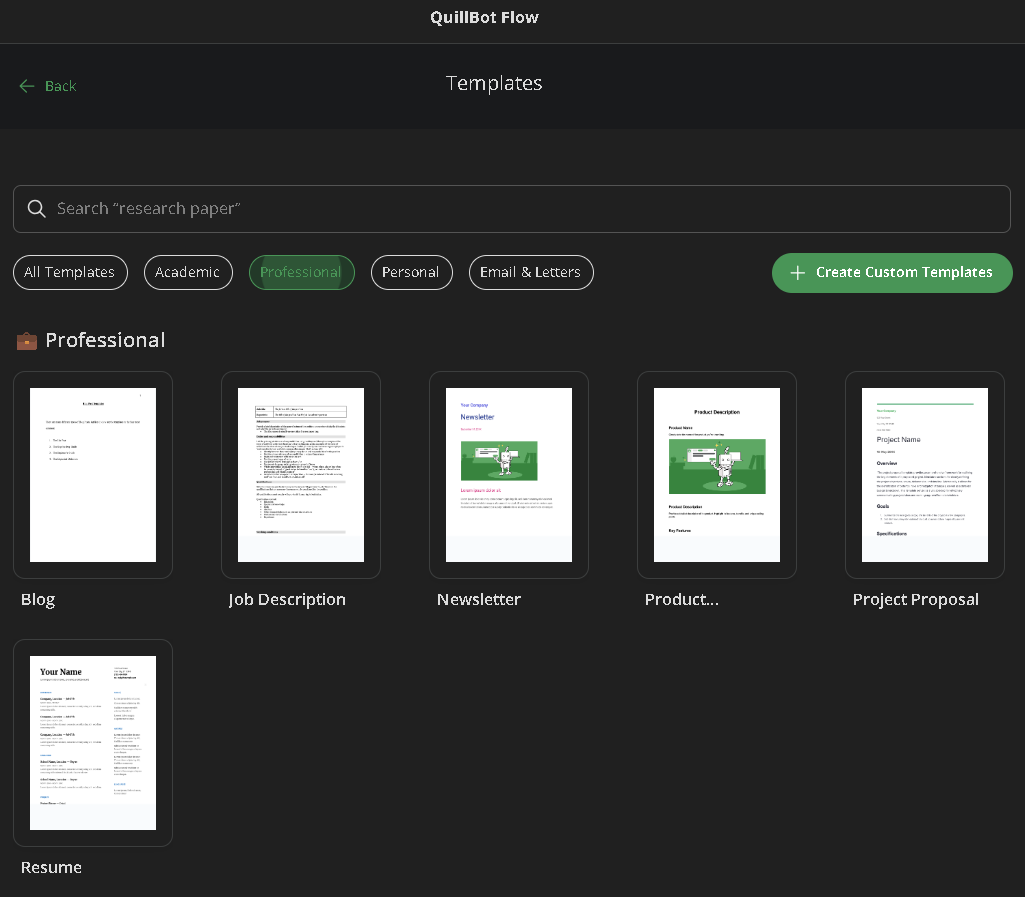Select the All Templates filter
1025x897 pixels.
pyautogui.click(x=70, y=272)
